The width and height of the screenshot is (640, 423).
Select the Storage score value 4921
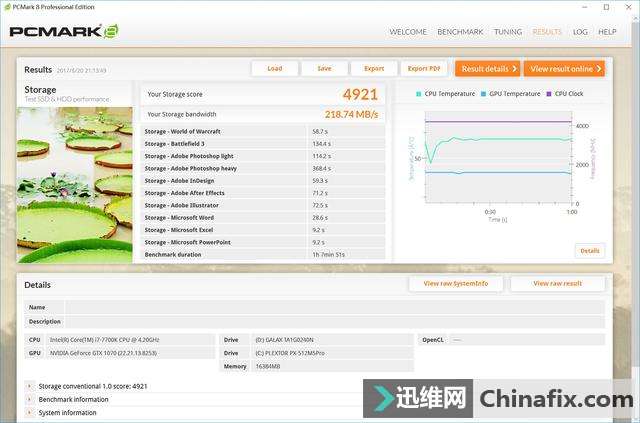360,94
